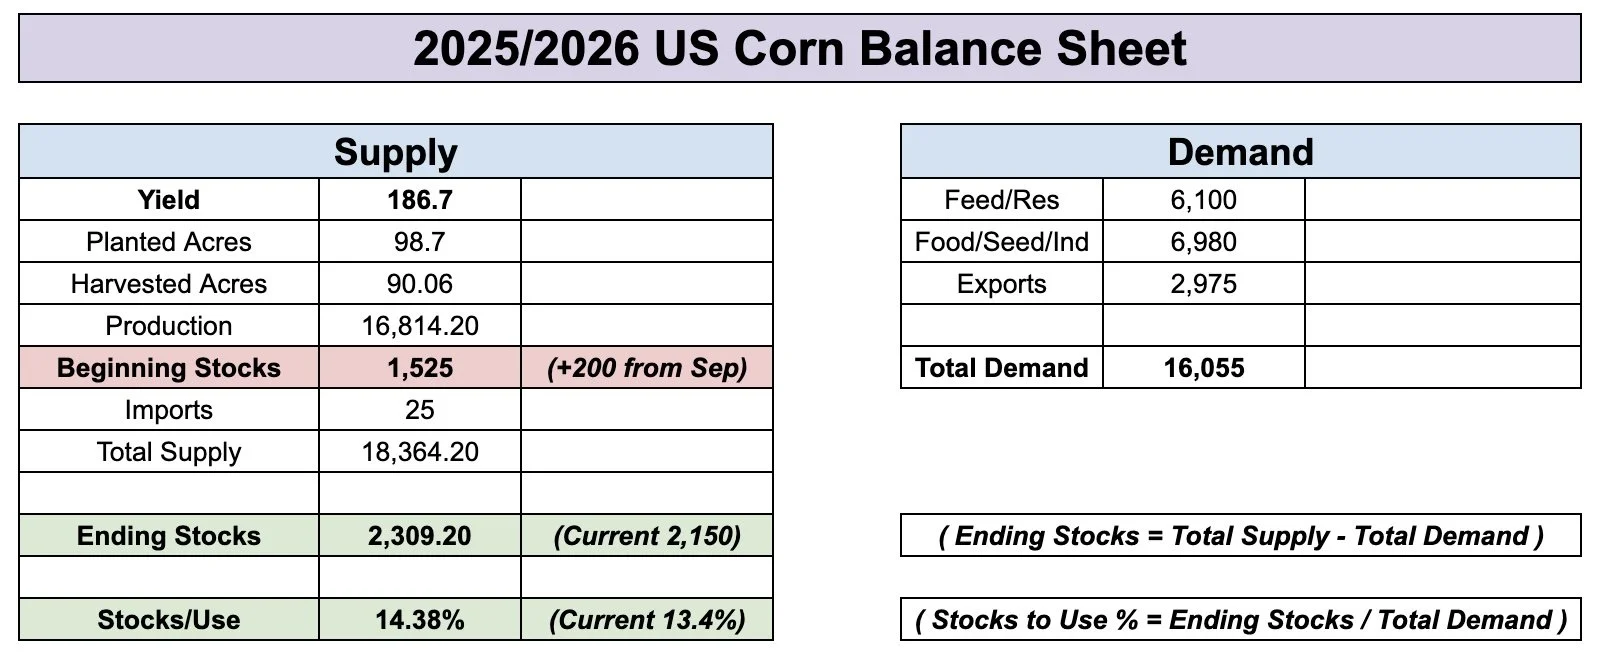
Task: Select the Yield value cell 186.7
Action: coord(420,200)
